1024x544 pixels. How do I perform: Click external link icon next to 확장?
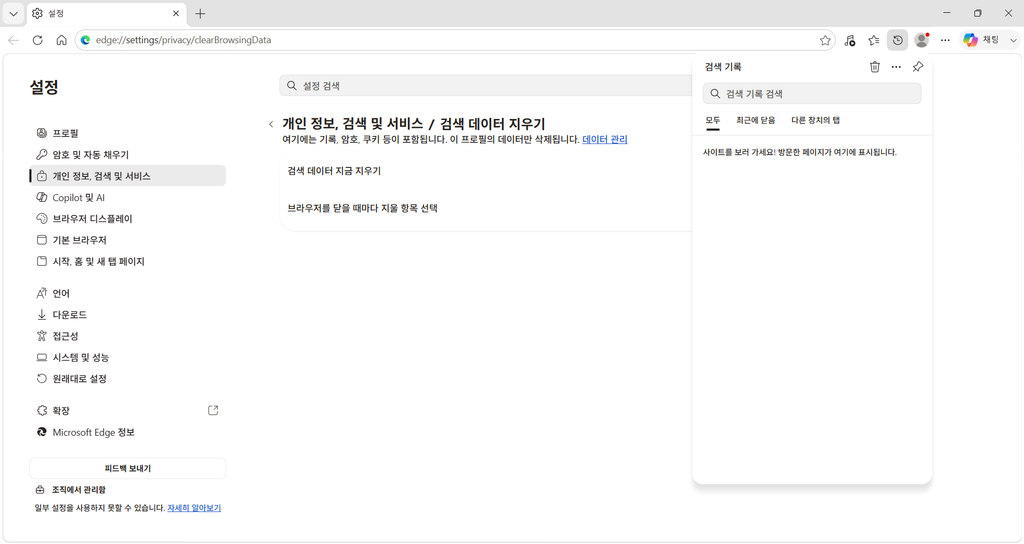[213, 410]
